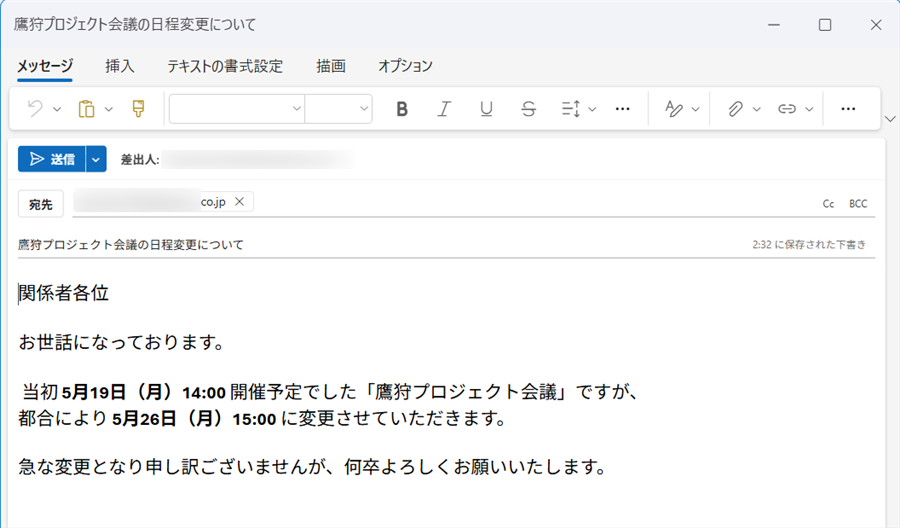Click the styles pen icon
The image size is (900, 528).
click(x=675, y=109)
